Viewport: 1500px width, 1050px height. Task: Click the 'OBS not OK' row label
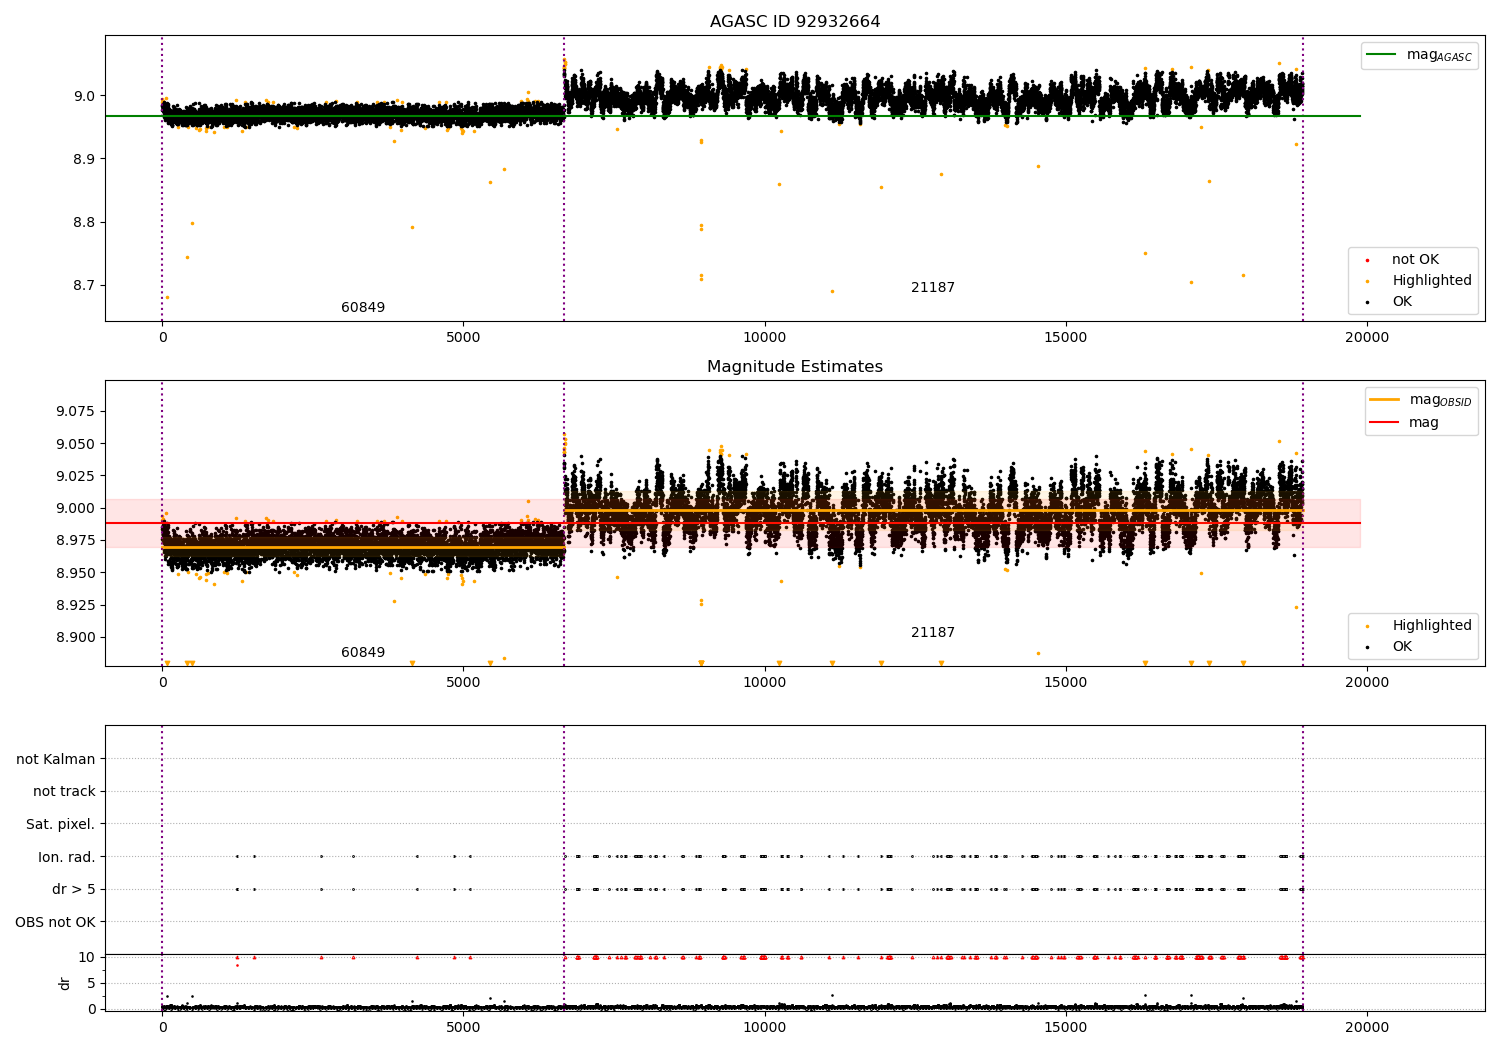pos(56,922)
